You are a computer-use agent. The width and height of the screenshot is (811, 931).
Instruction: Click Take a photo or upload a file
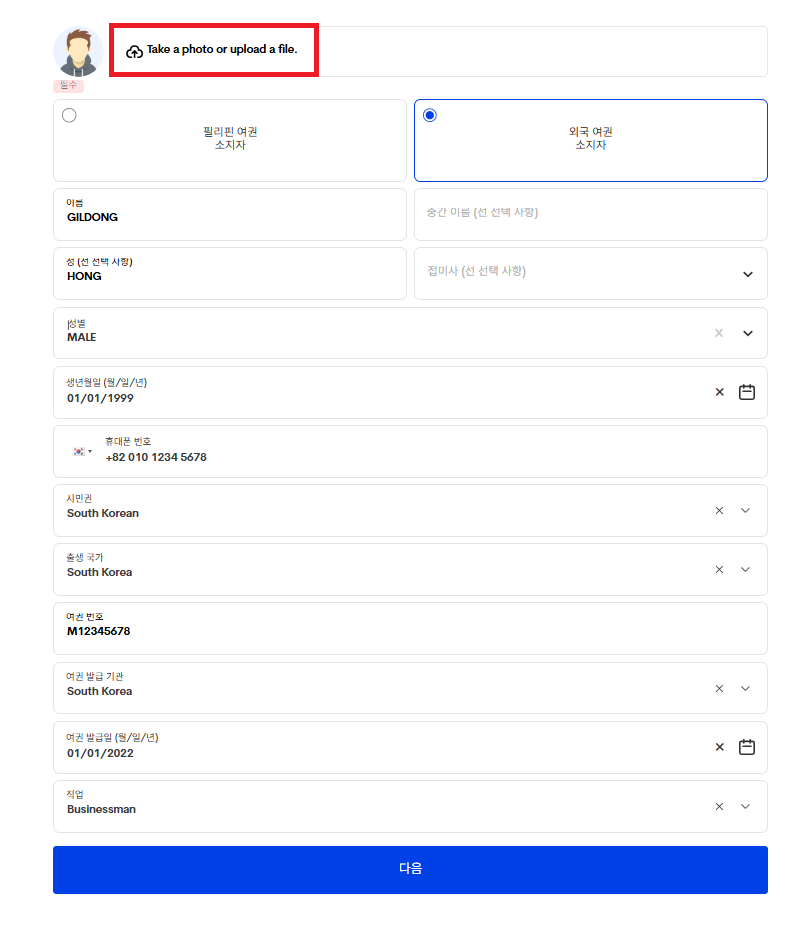click(221, 49)
